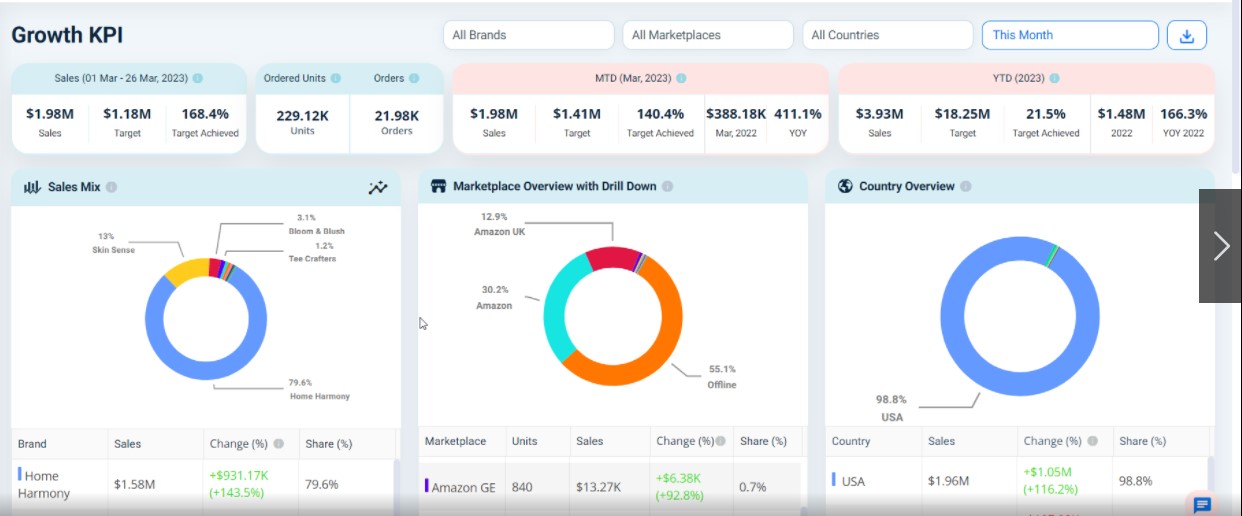
Task: Click the Growth KPI page title
Action: tap(67, 35)
